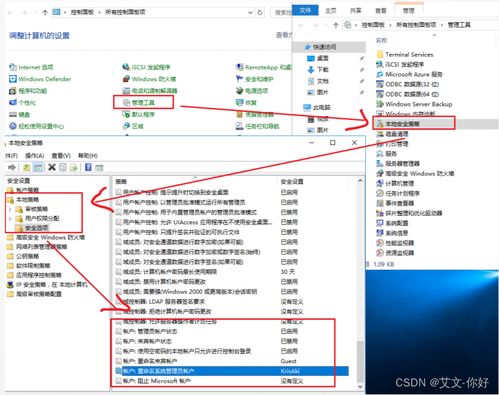Open 性能监视器 shortcut
The height and width of the screenshot is (395, 499).
395,243
